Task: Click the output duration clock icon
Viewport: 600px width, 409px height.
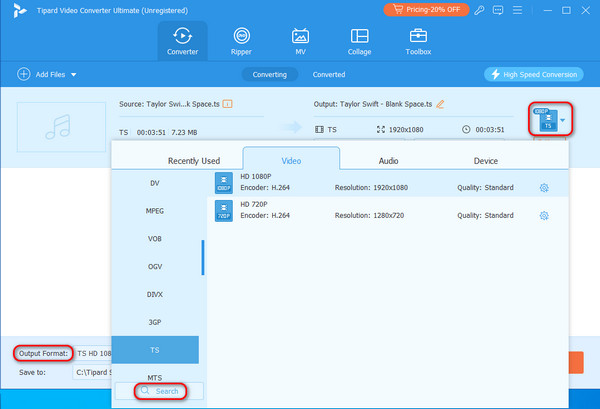Action: (x=466, y=129)
